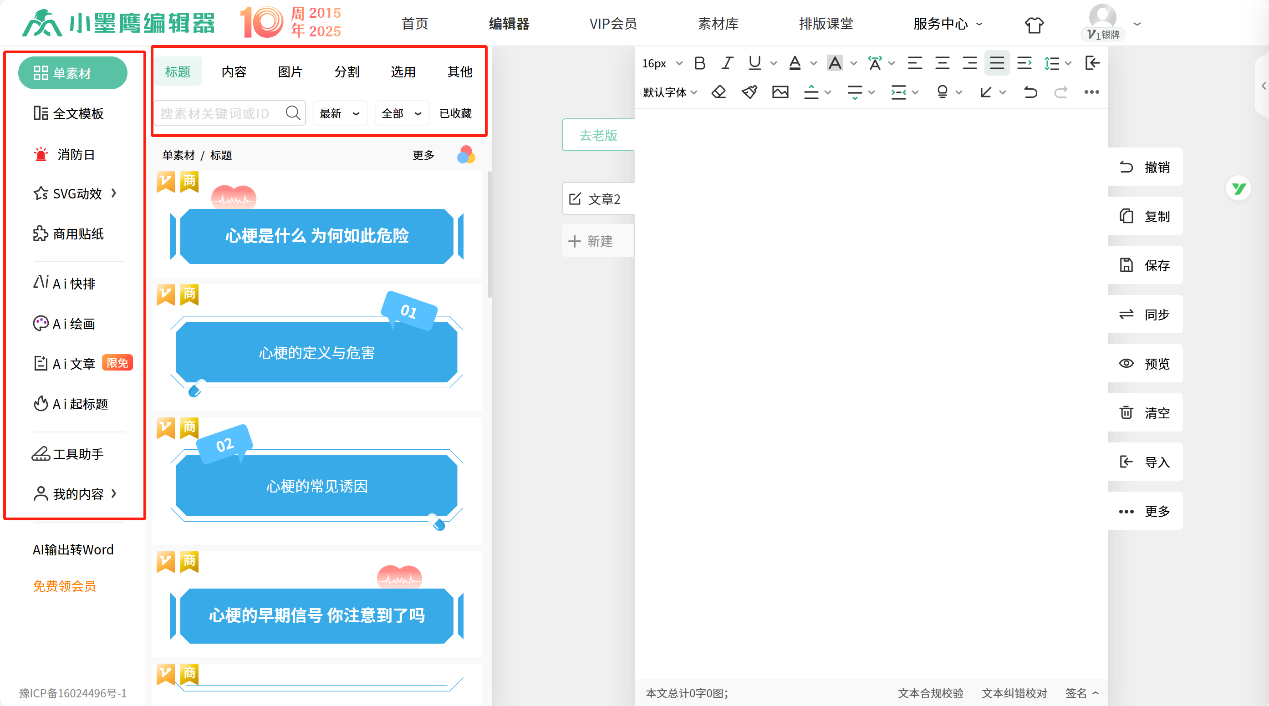Viewport: 1269px width, 706px height.
Task: Expand the 最新 sort dropdown
Action: pos(340,113)
